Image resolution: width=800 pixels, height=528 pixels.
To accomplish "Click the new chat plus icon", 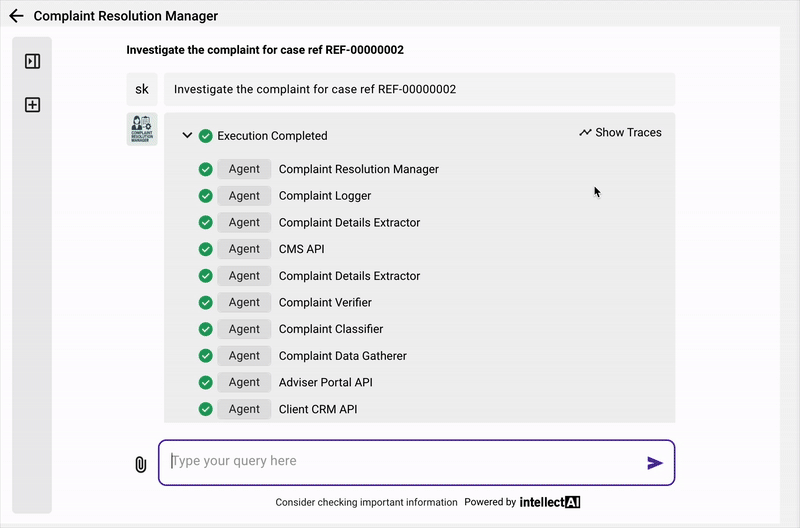I will click(32, 105).
